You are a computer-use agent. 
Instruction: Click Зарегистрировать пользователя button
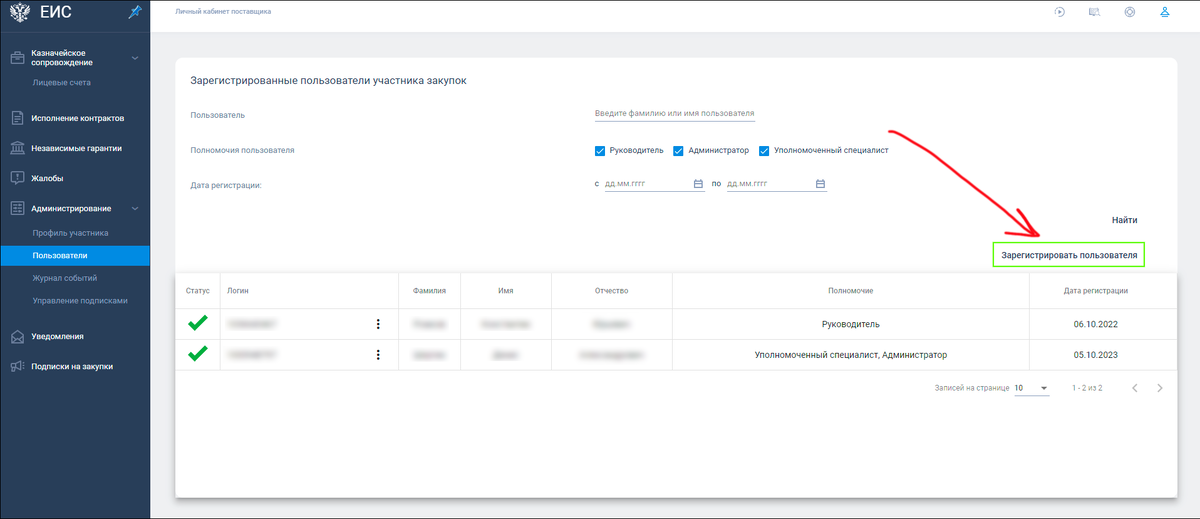1069,255
